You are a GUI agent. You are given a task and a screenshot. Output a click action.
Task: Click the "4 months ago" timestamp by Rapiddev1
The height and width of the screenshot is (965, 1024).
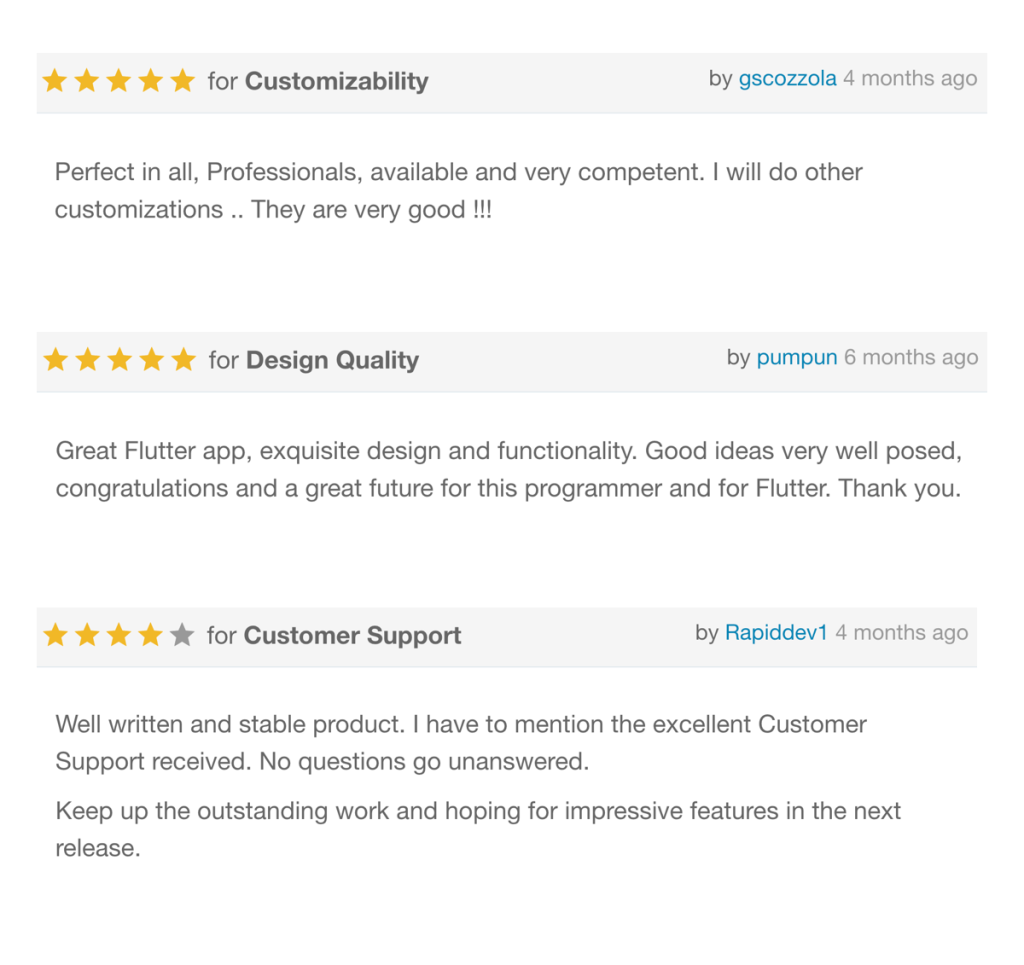pyautogui.click(x=901, y=632)
